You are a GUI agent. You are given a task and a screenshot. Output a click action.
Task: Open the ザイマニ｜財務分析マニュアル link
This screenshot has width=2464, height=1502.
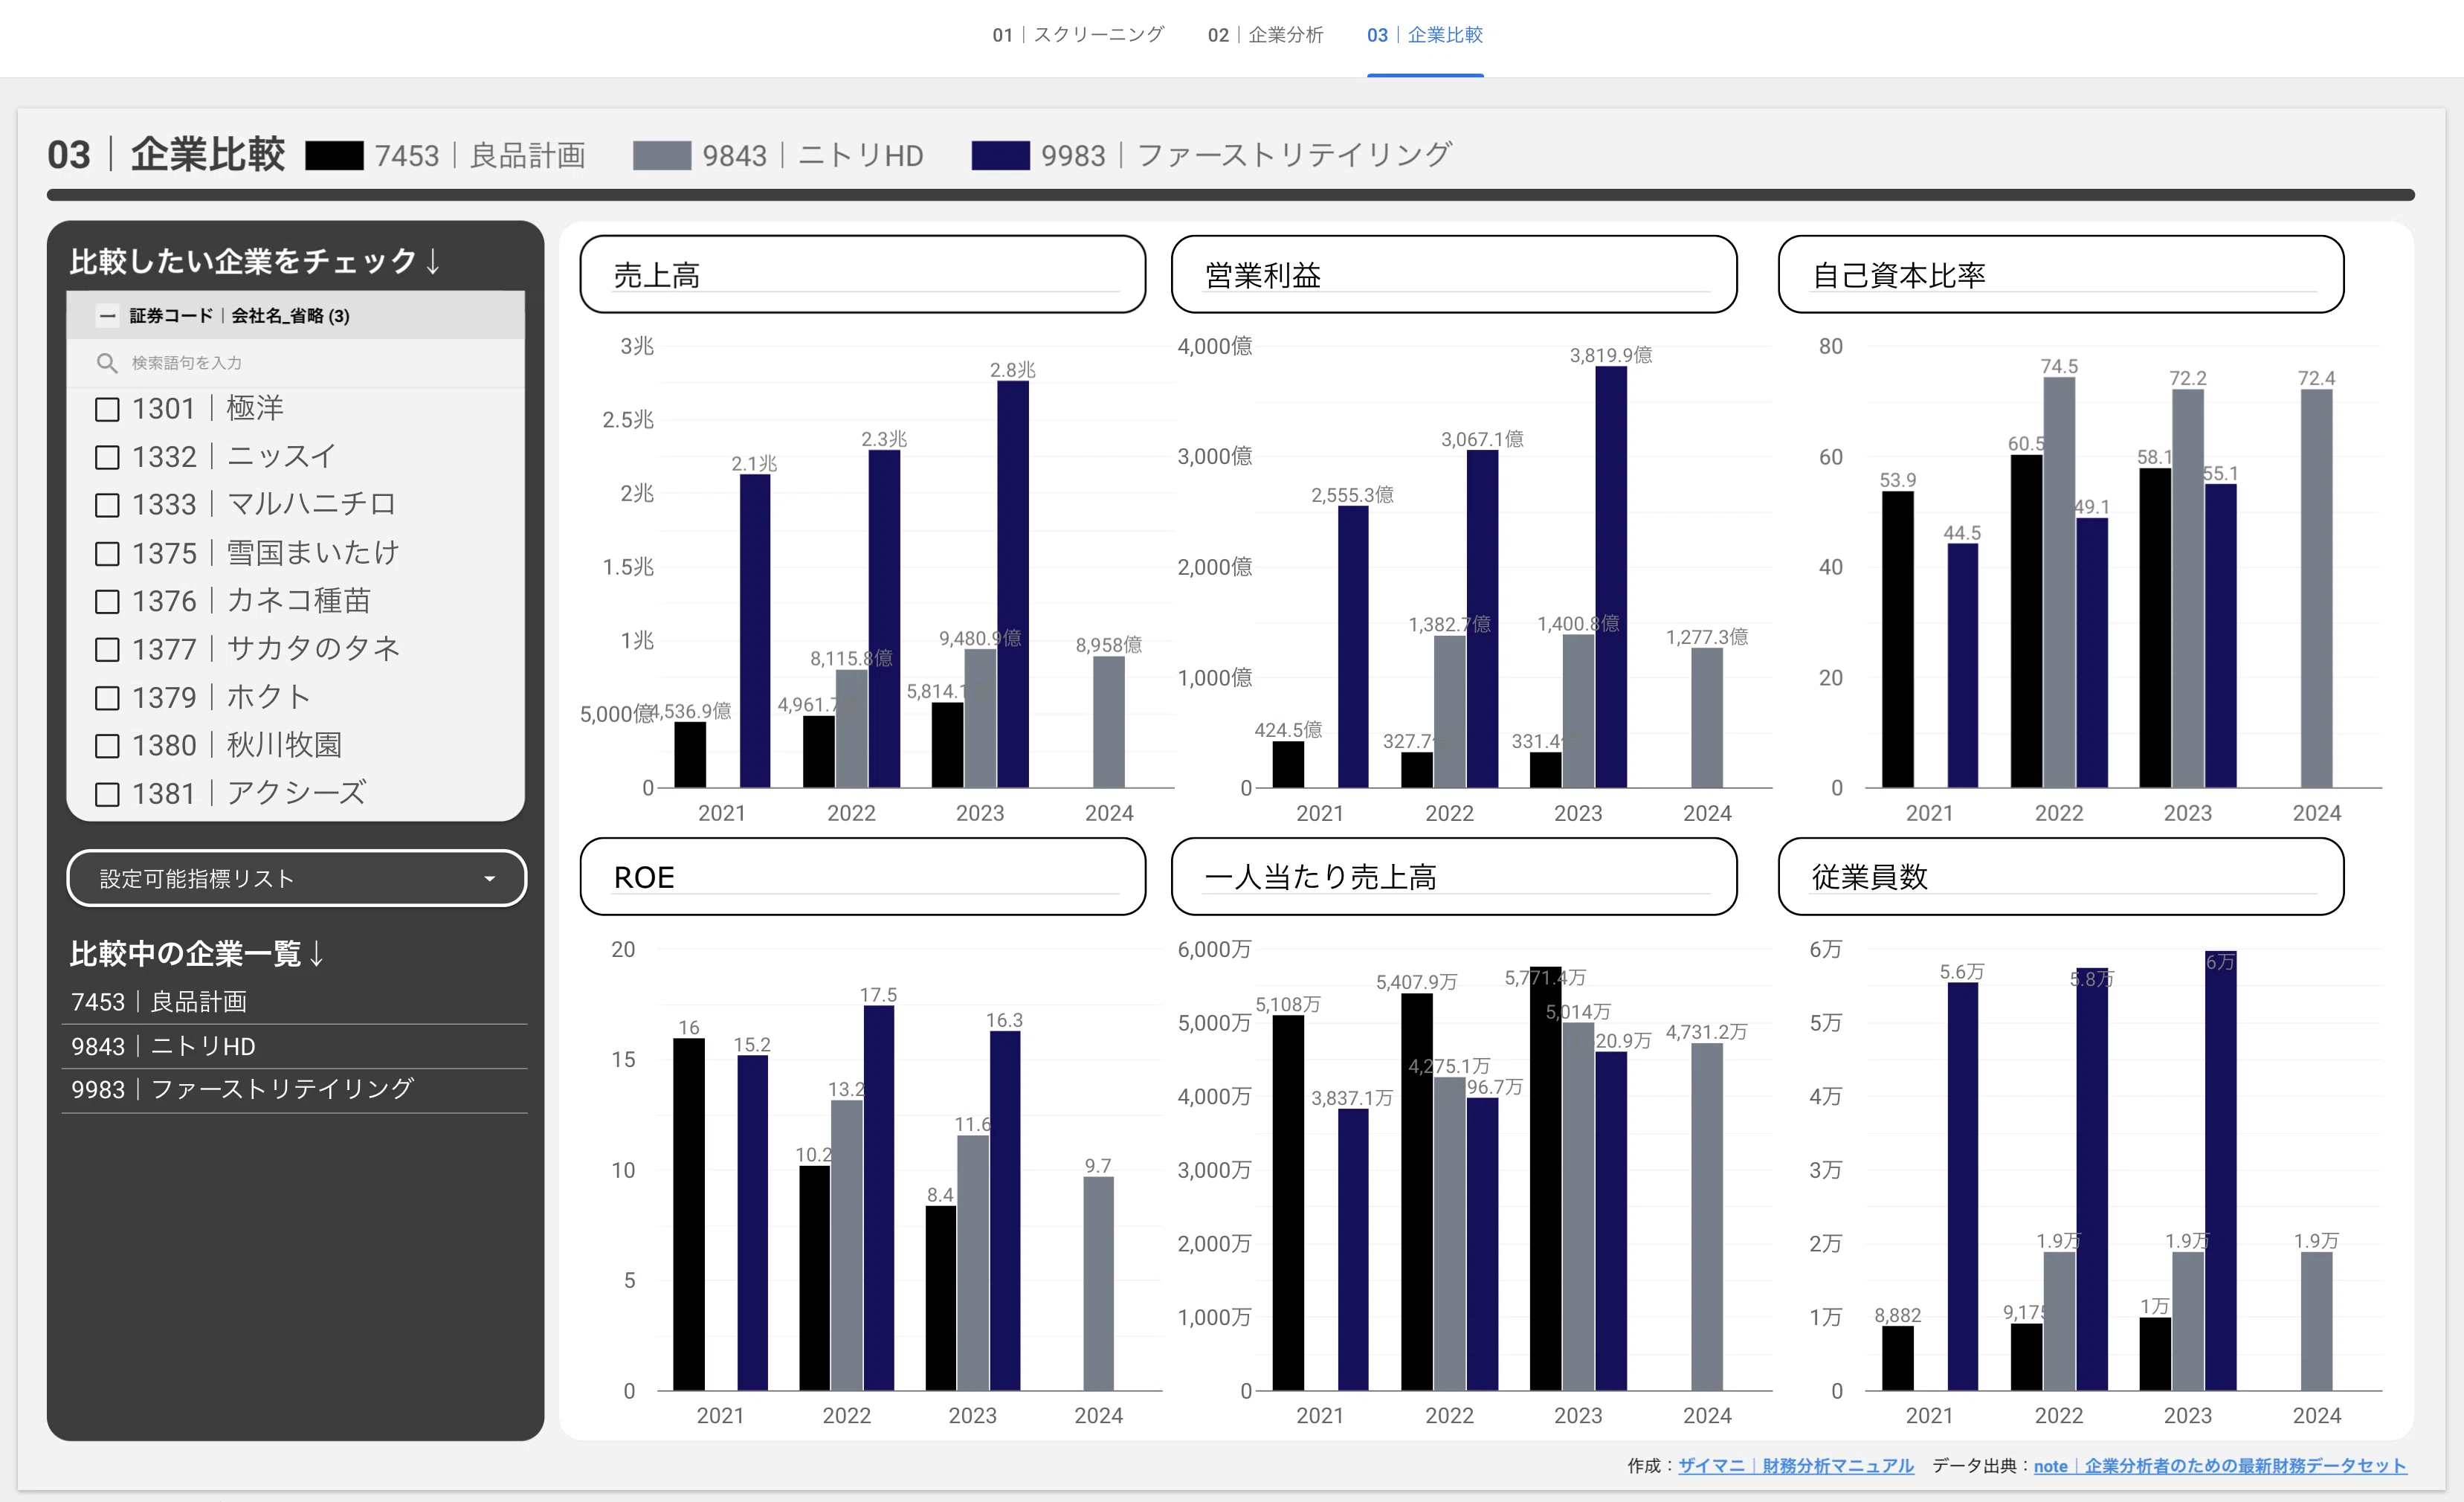[x=1795, y=1465]
